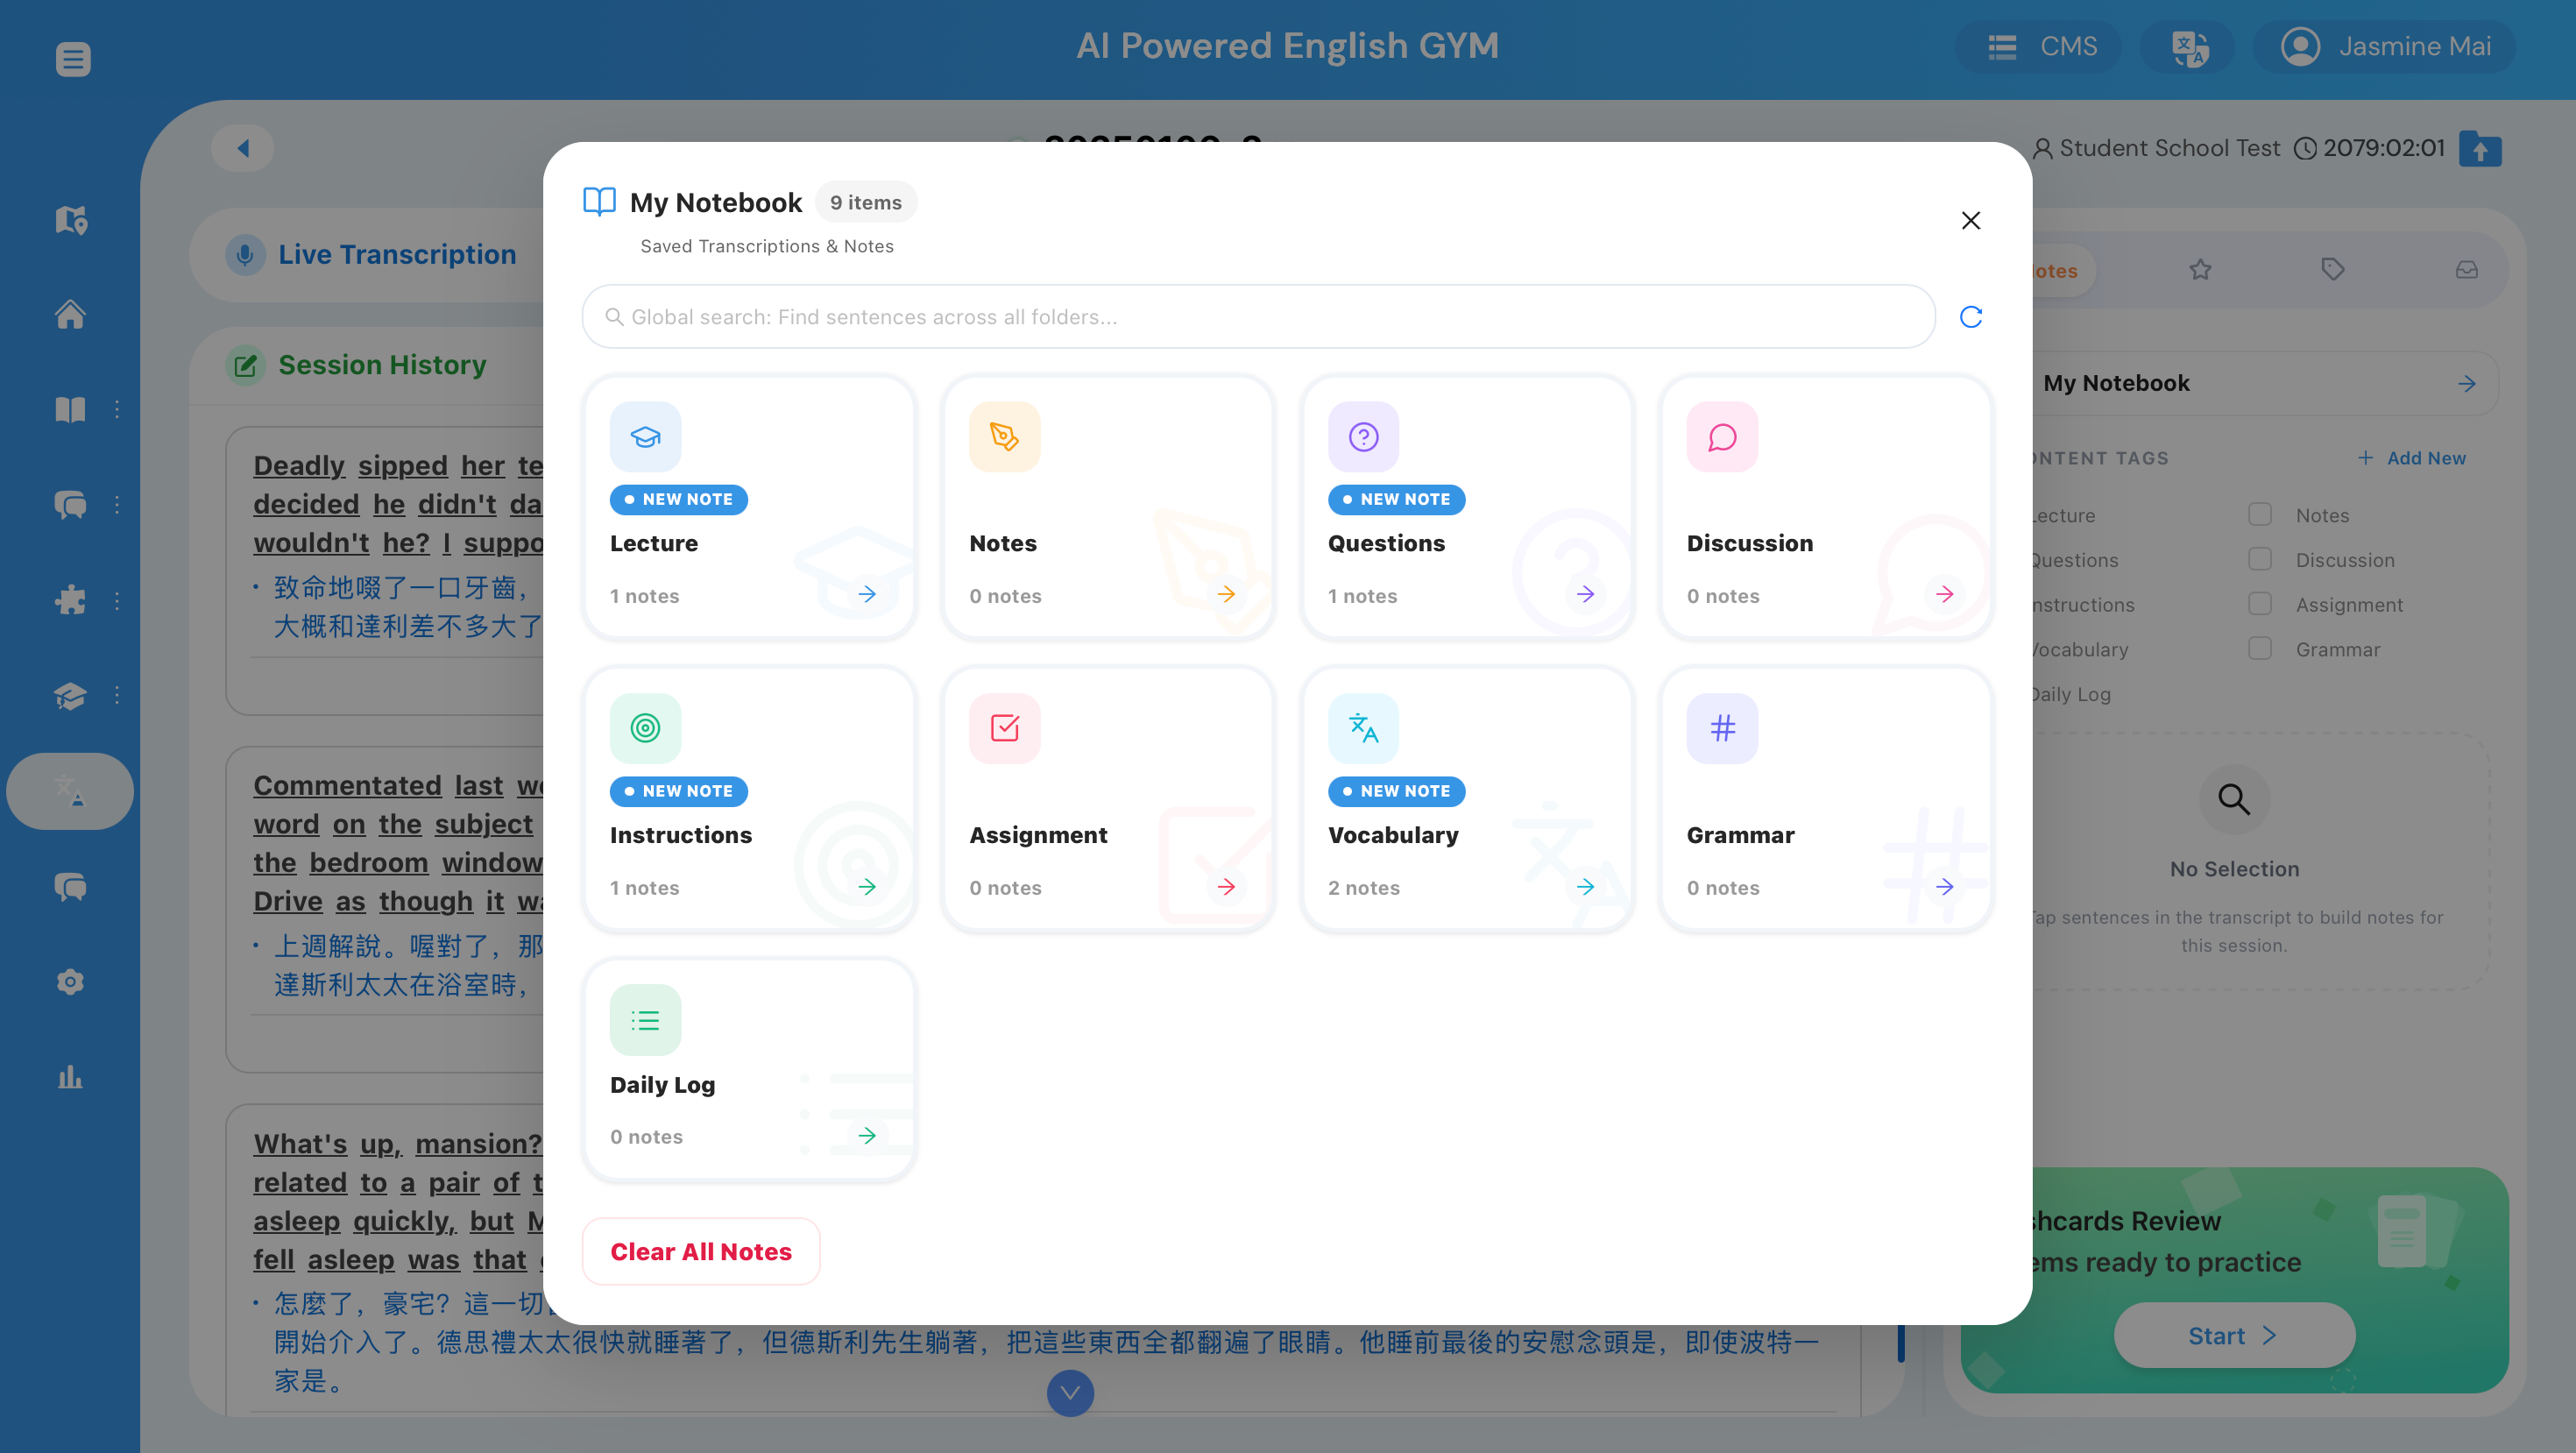Click the language translate icon in the header

coord(2188,47)
